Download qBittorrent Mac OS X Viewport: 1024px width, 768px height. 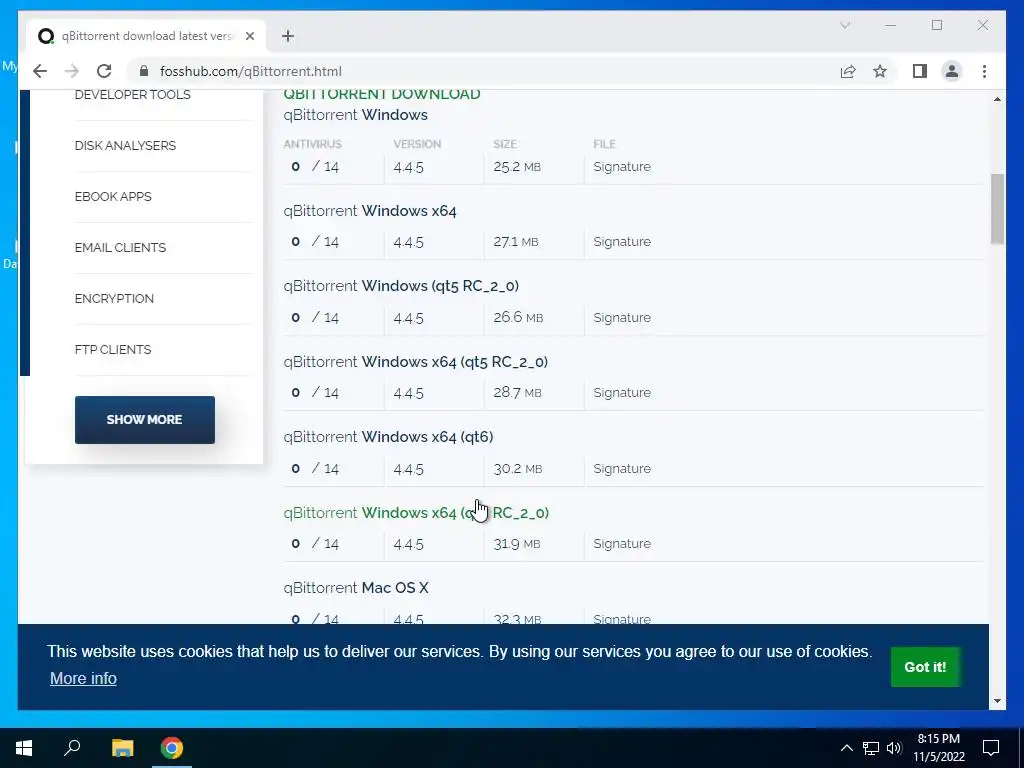(356, 588)
